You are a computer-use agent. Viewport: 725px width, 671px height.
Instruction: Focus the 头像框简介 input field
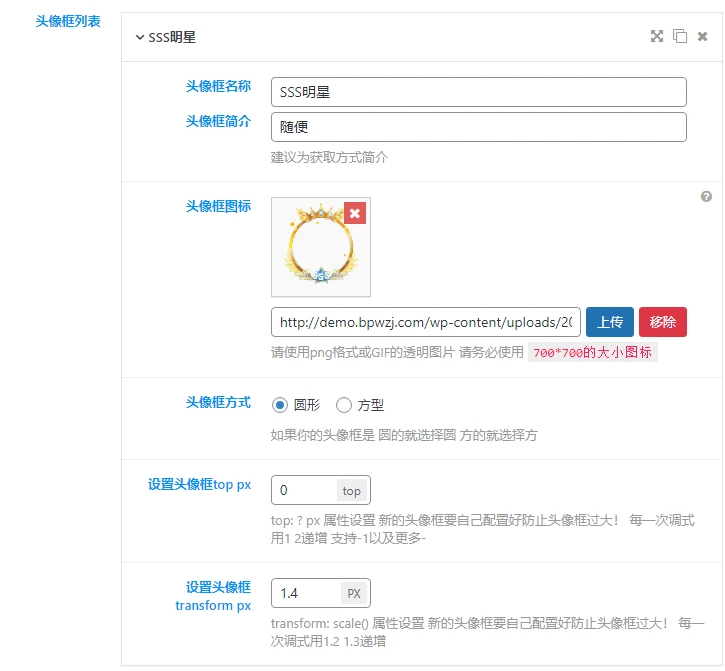478,127
